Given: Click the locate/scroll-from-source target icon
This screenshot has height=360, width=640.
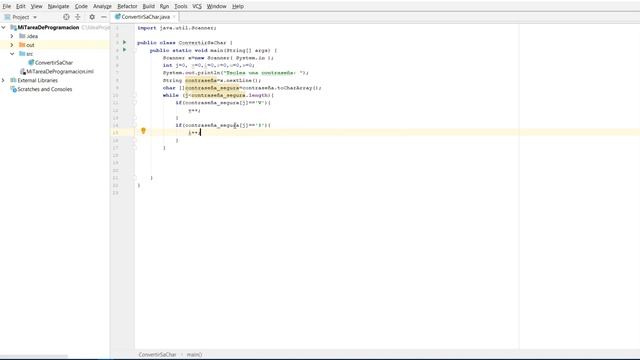Looking at the screenshot, I should [66, 17].
